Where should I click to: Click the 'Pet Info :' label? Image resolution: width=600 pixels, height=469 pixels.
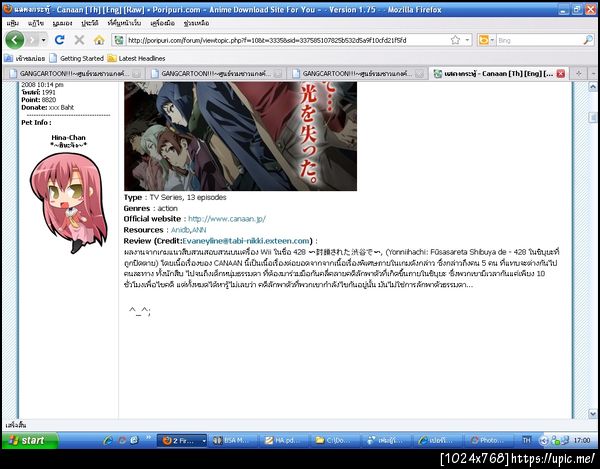coord(36,122)
